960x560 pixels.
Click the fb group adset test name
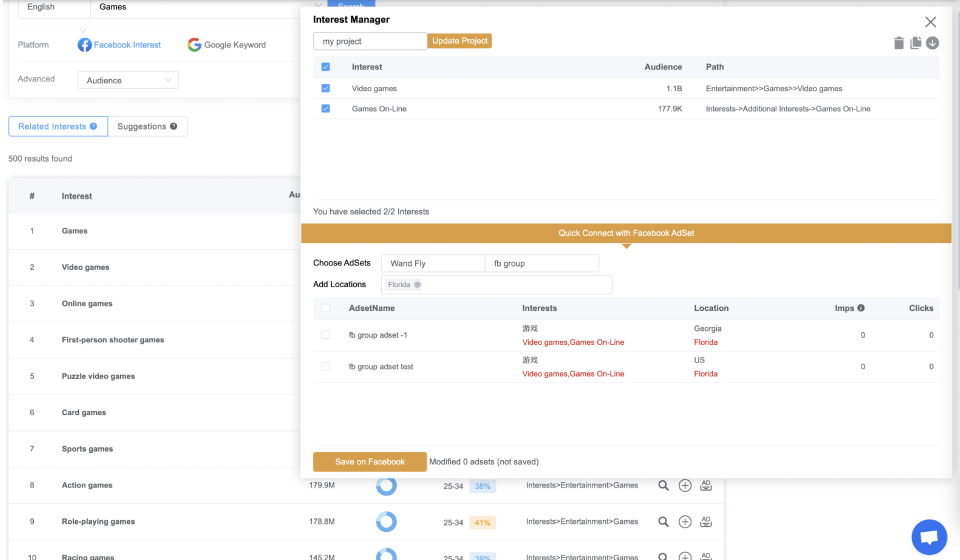point(381,367)
